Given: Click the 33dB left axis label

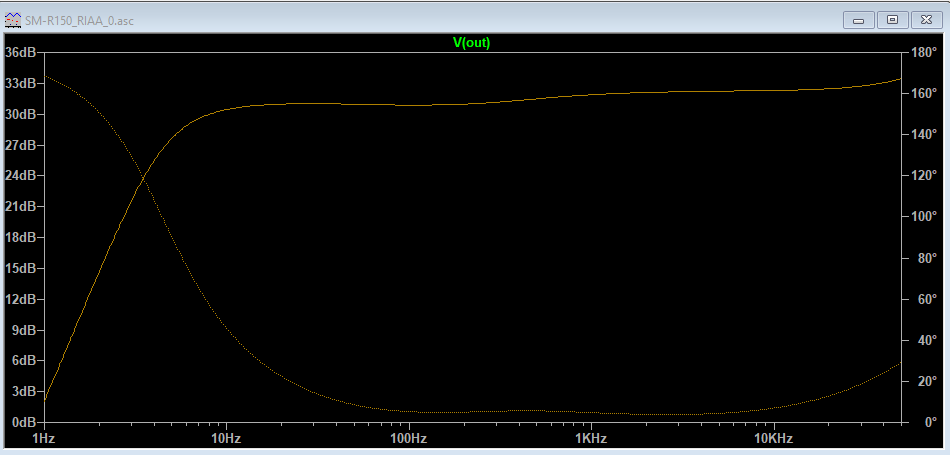Looking at the screenshot, I should [19, 83].
